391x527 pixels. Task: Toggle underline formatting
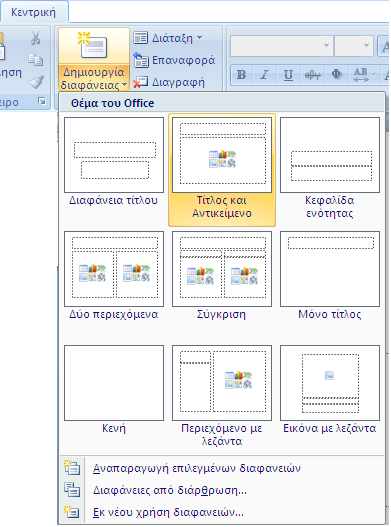pos(288,75)
